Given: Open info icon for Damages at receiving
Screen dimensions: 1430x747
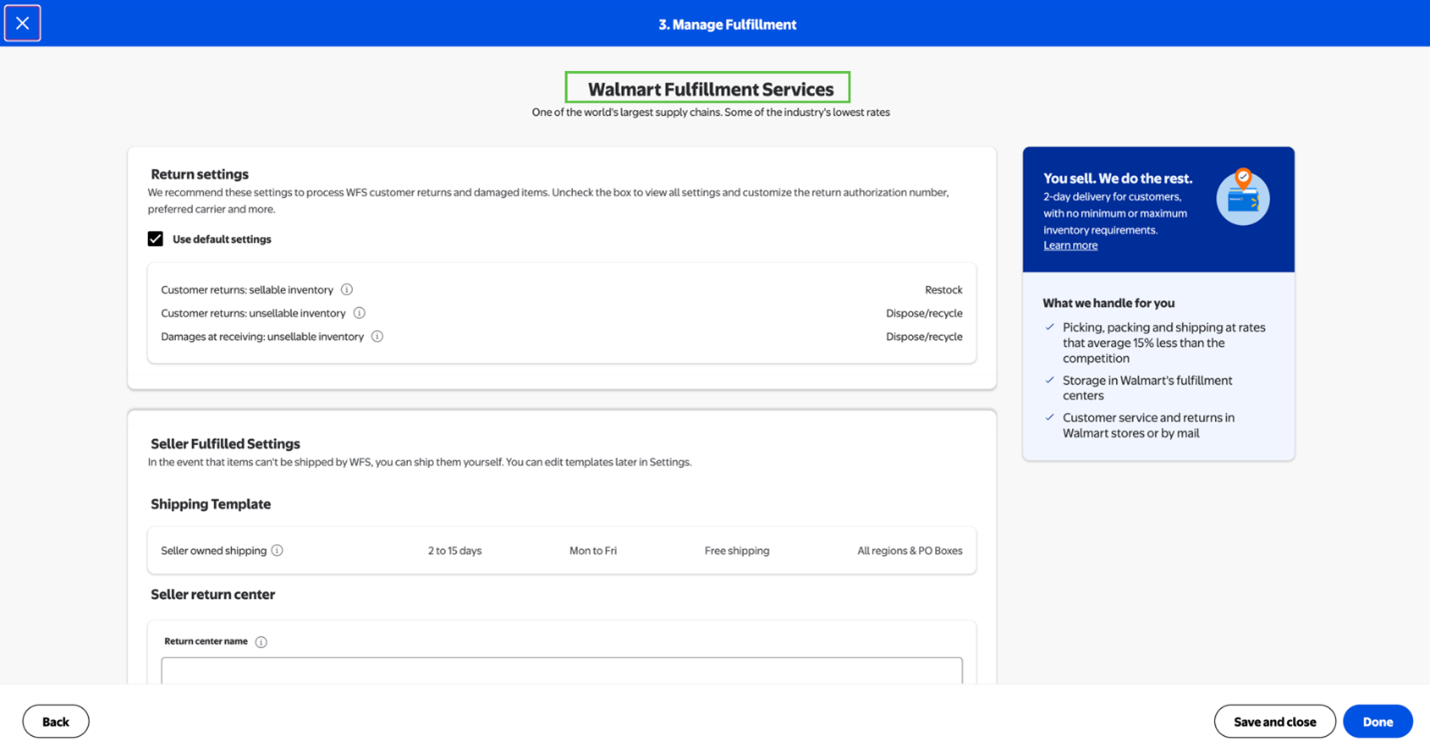Looking at the screenshot, I should [377, 337].
